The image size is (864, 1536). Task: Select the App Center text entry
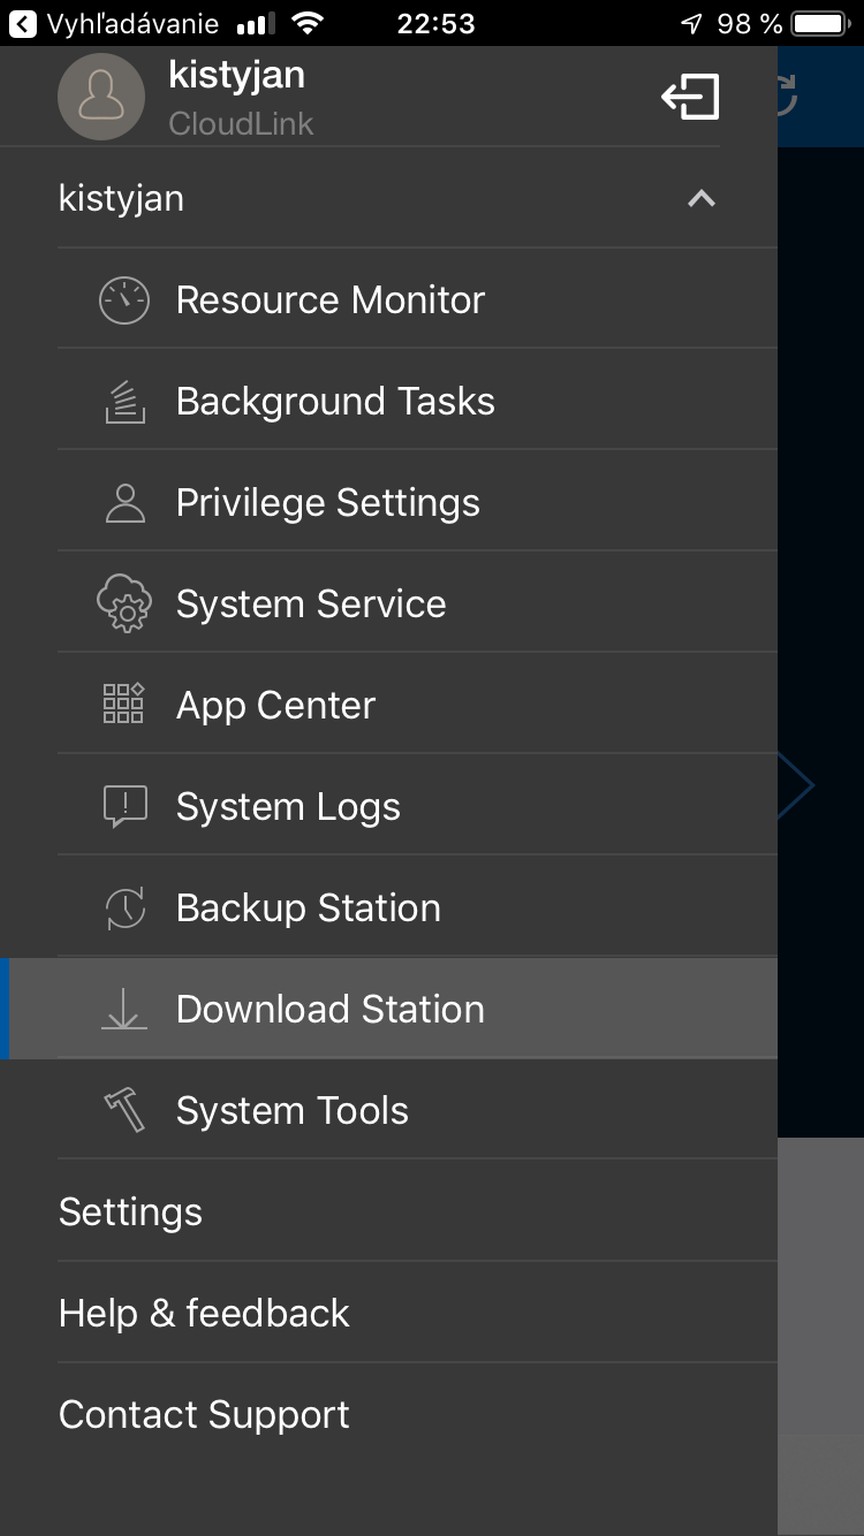pos(276,706)
